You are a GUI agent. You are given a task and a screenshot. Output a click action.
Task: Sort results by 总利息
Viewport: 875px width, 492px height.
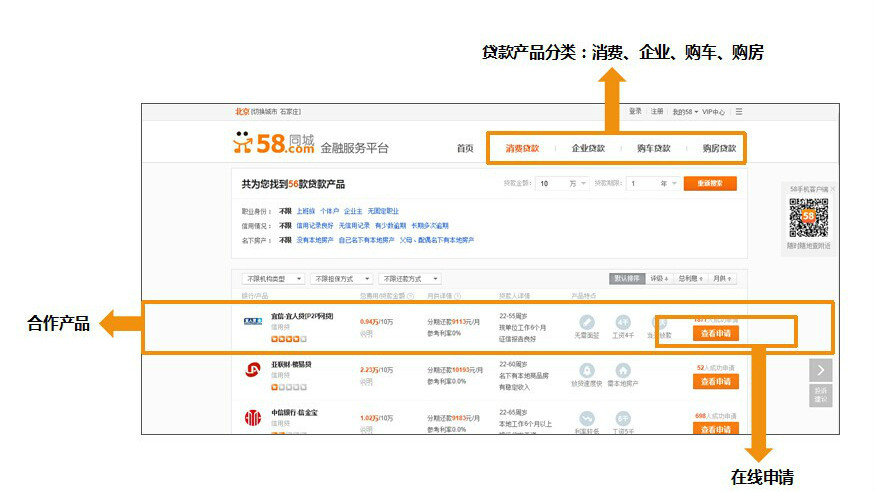[x=690, y=278]
